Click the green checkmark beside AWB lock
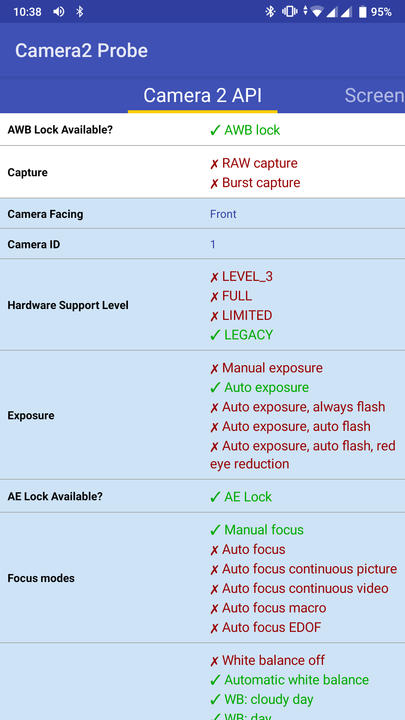 coord(215,130)
